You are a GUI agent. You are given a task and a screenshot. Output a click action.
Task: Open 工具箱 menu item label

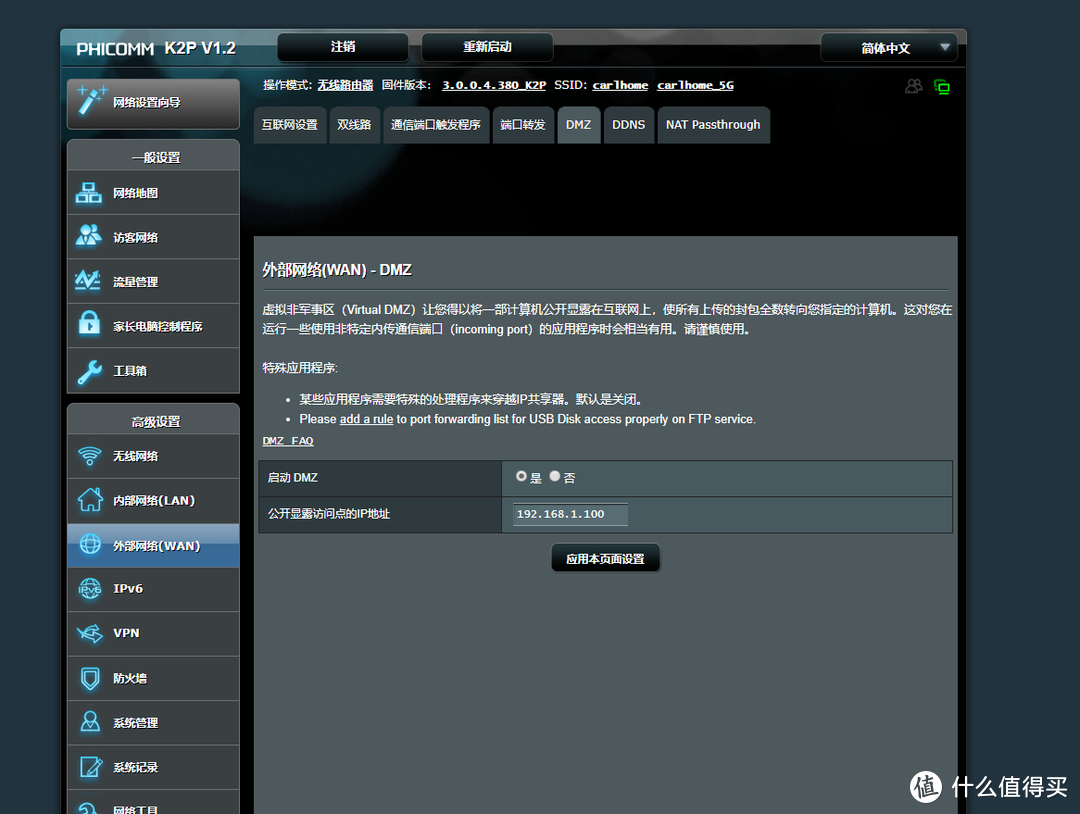pos(130,371)
